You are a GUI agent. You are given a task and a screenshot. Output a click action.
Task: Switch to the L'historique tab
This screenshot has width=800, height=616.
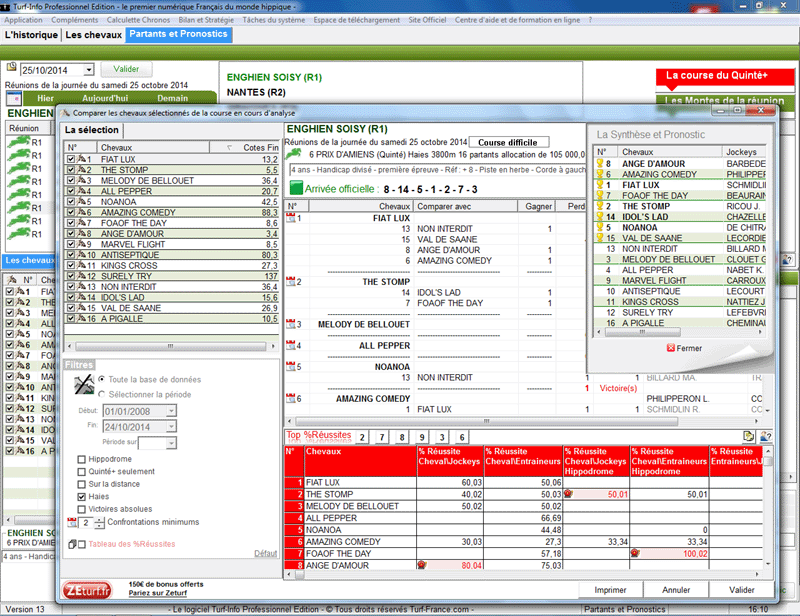[x=31, y=35]
